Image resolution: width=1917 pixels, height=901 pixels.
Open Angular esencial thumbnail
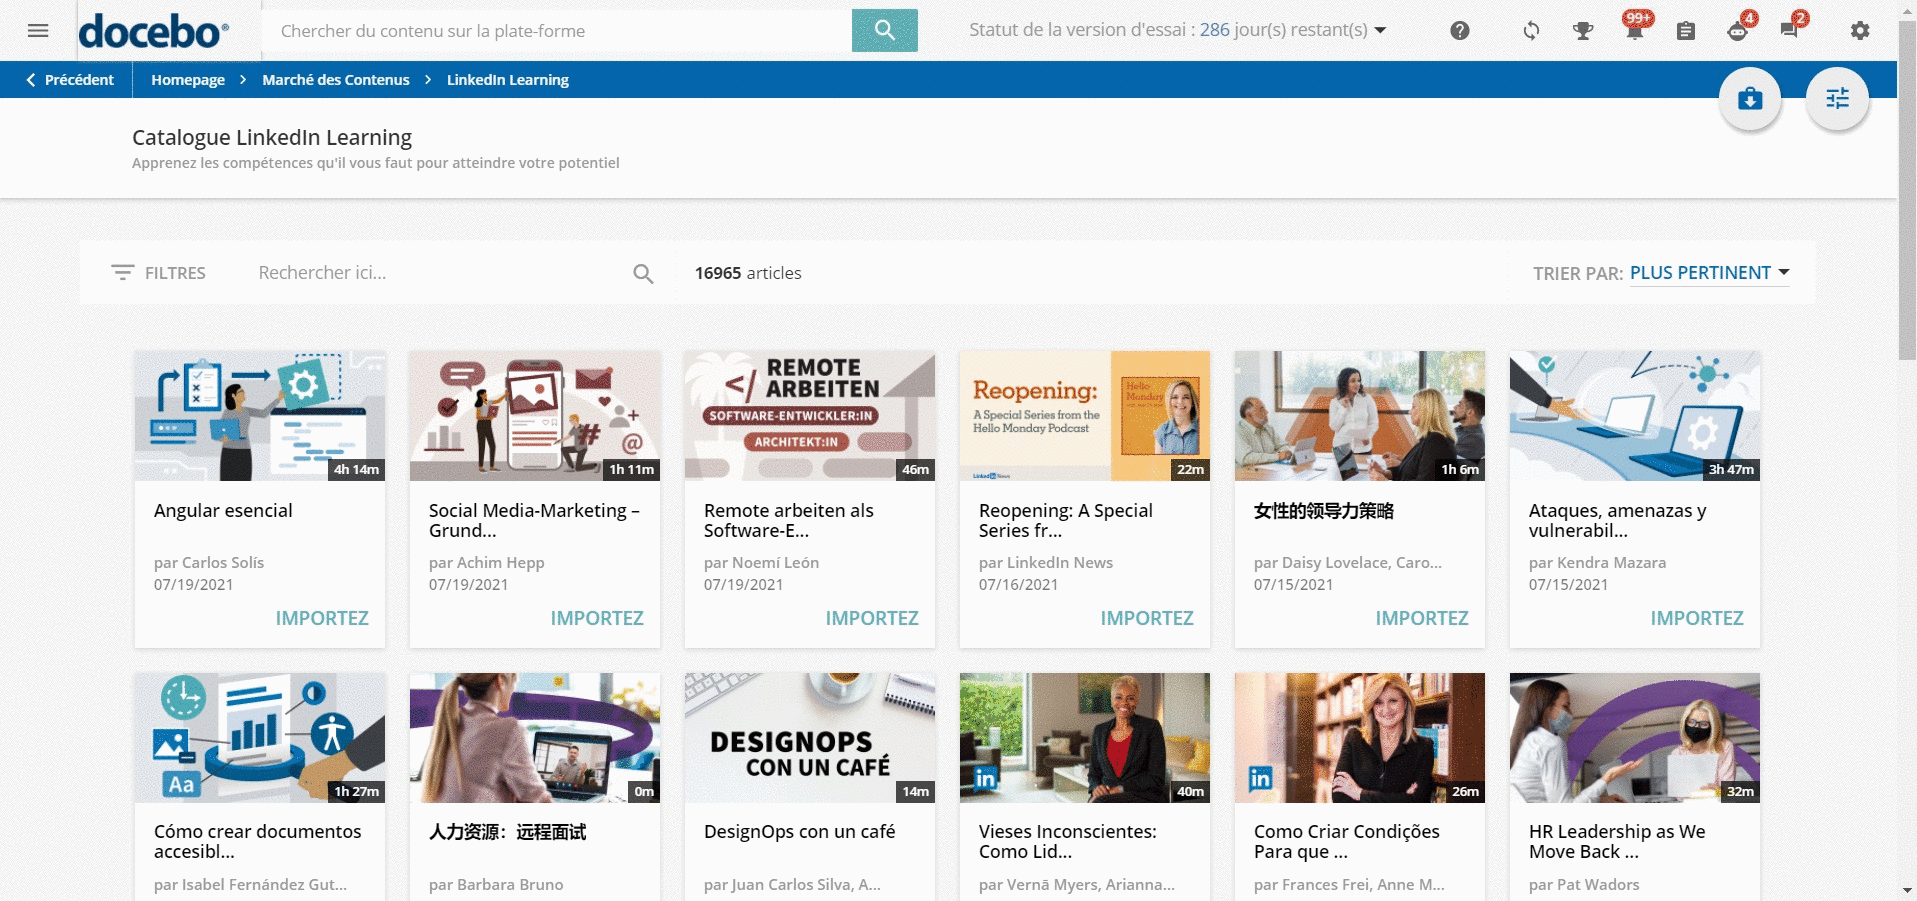tap(260, 416)
